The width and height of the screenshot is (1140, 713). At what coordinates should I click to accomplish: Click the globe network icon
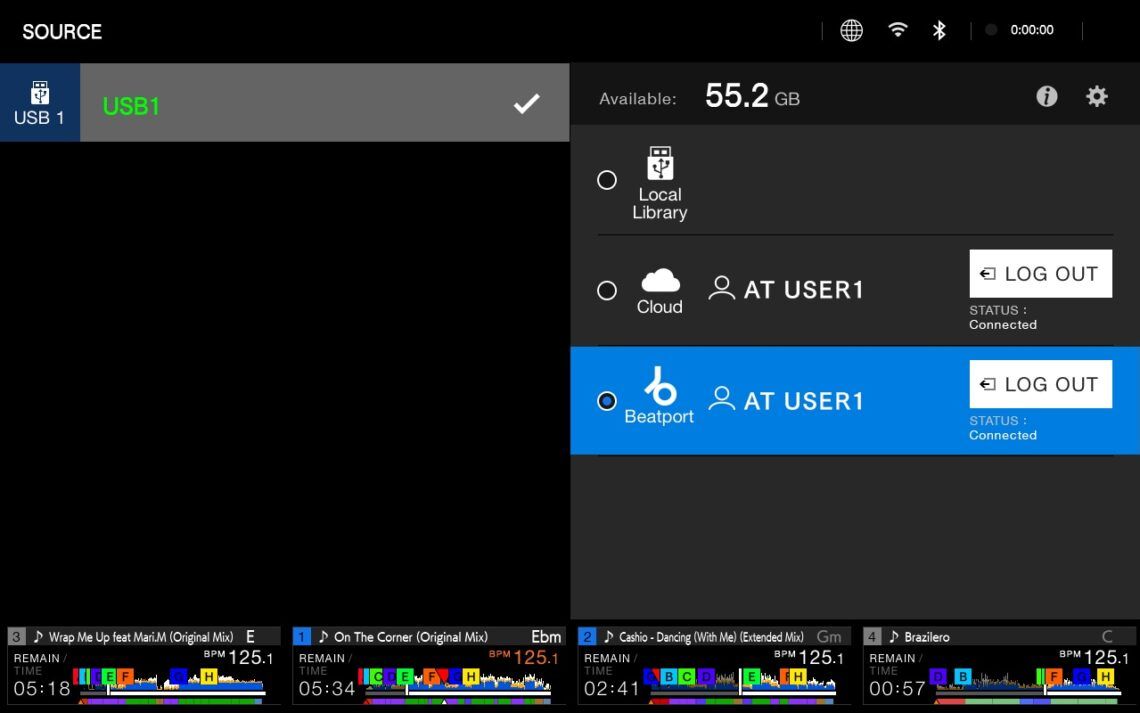click(851, 30)
